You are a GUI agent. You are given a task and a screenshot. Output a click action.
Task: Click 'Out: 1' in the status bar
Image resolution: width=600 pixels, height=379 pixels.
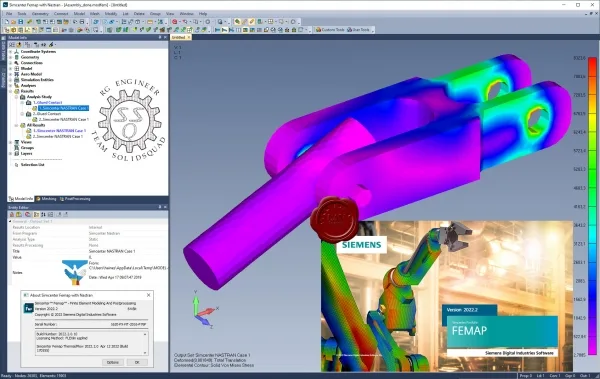point(585,376)
